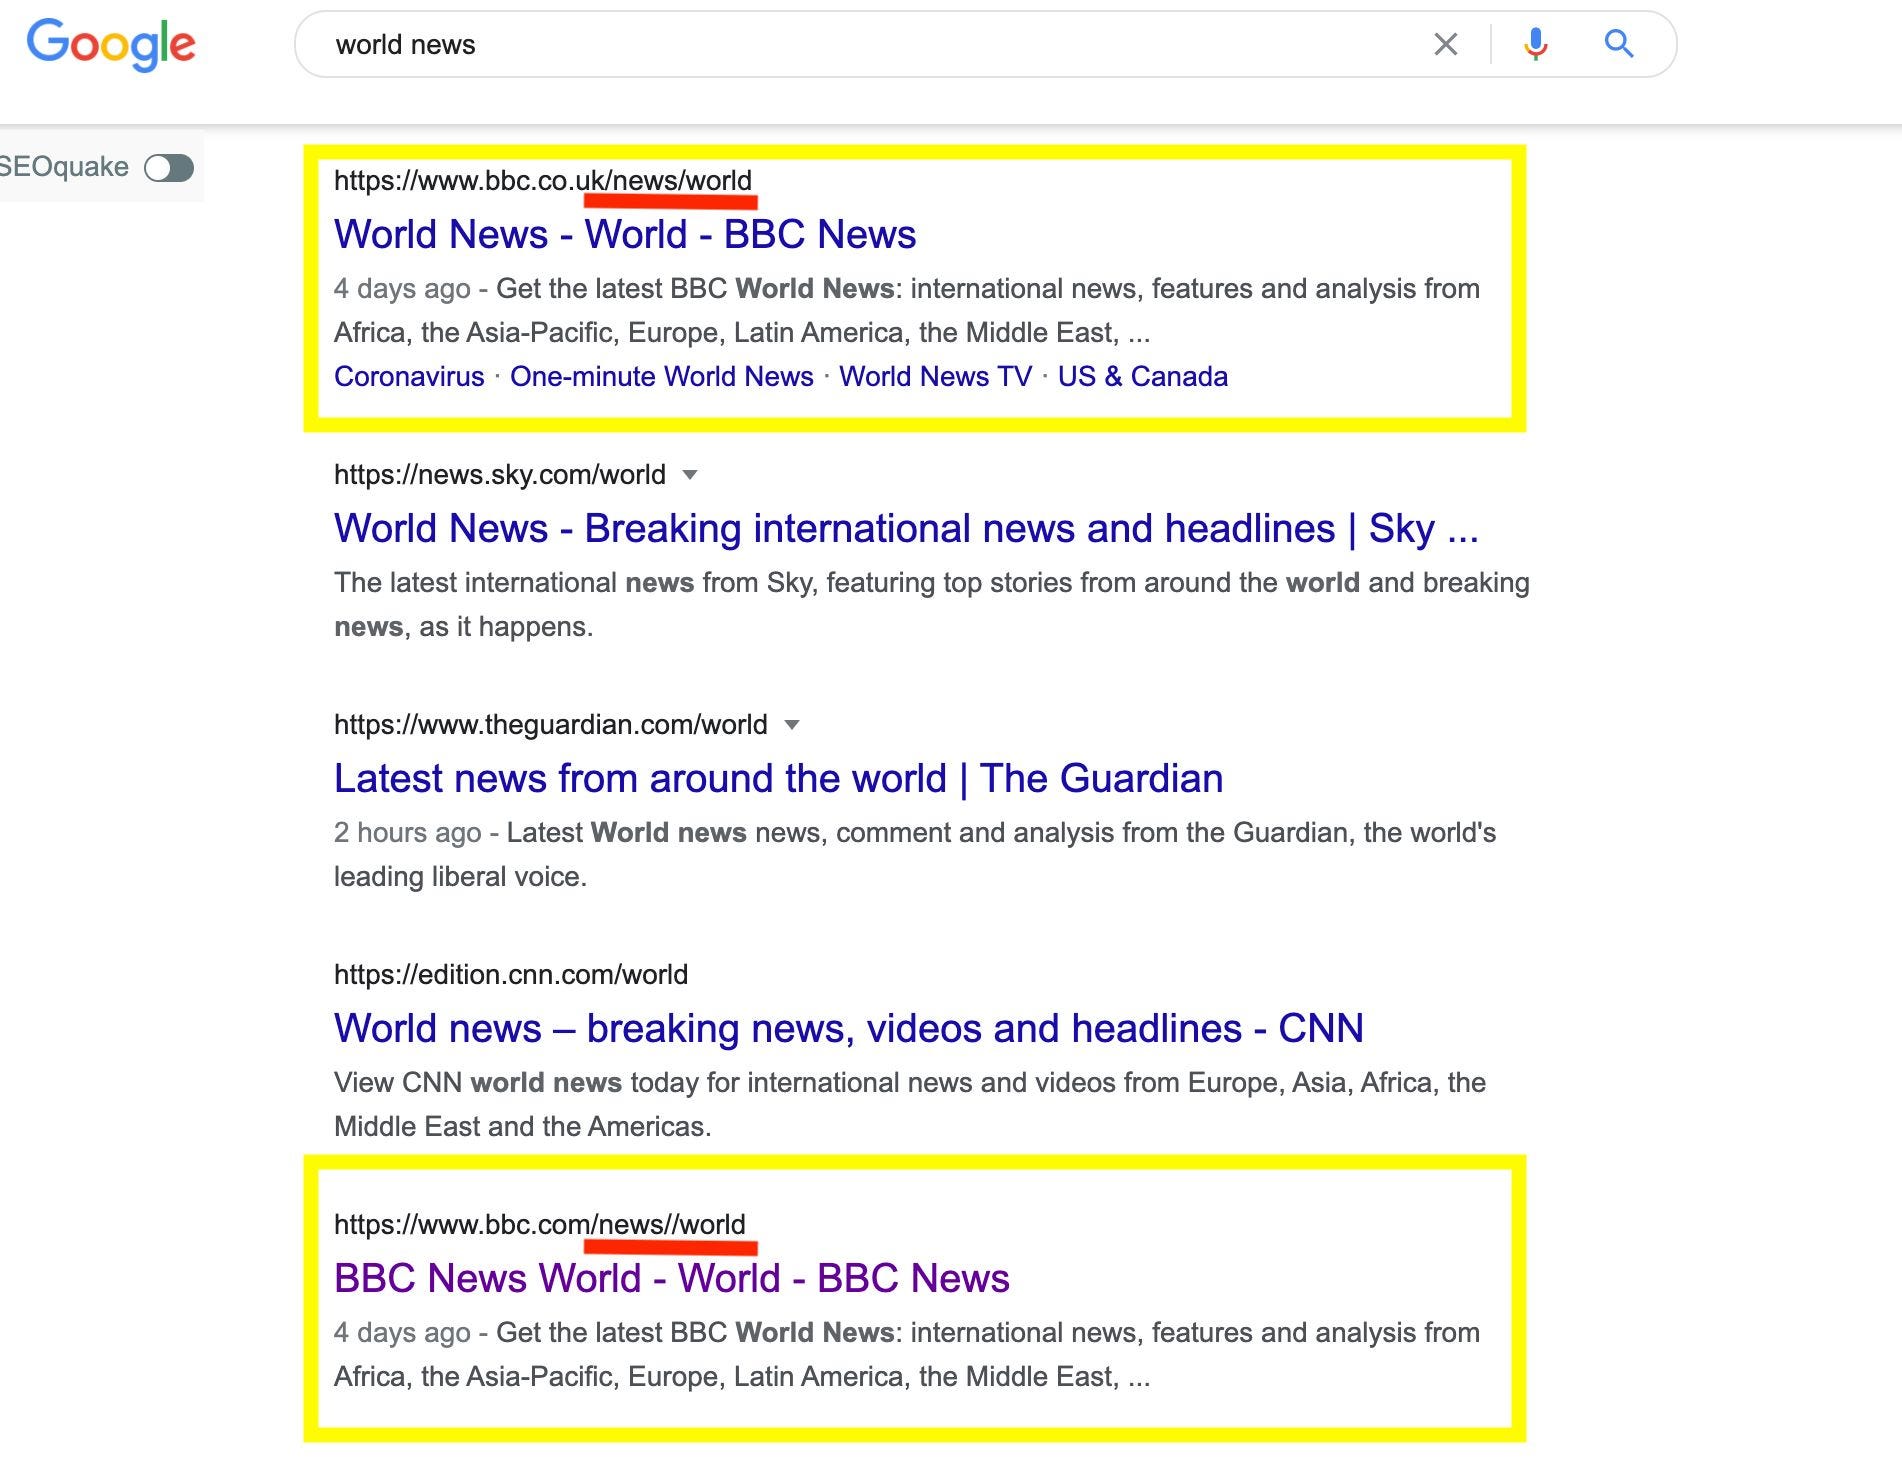Click the Google logo
The width and height of the screenshot is (1902, 1460).
[111, 45]
